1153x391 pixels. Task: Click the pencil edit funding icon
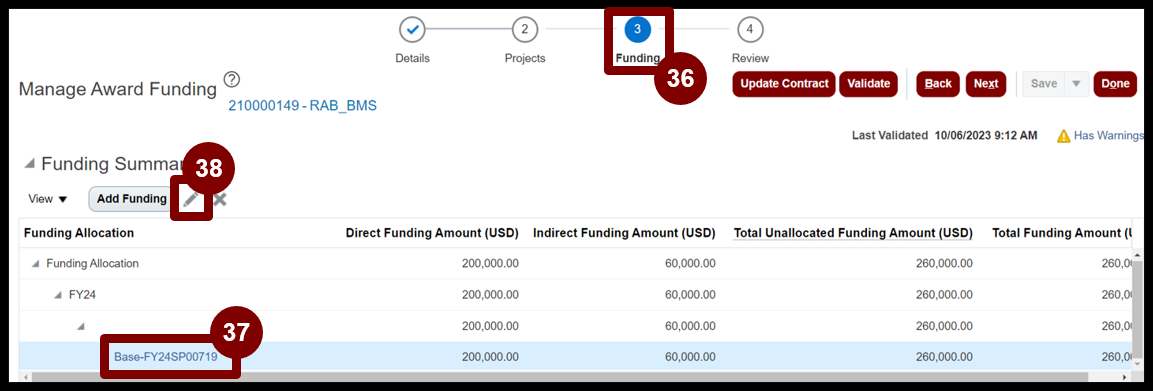(x=191, y=198)
